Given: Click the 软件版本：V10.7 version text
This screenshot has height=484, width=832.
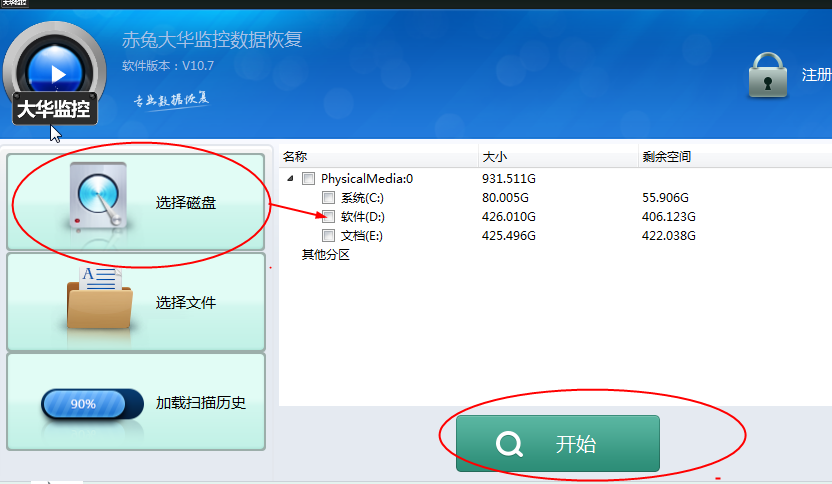Looking at the screenshot, I should [168, 66].
